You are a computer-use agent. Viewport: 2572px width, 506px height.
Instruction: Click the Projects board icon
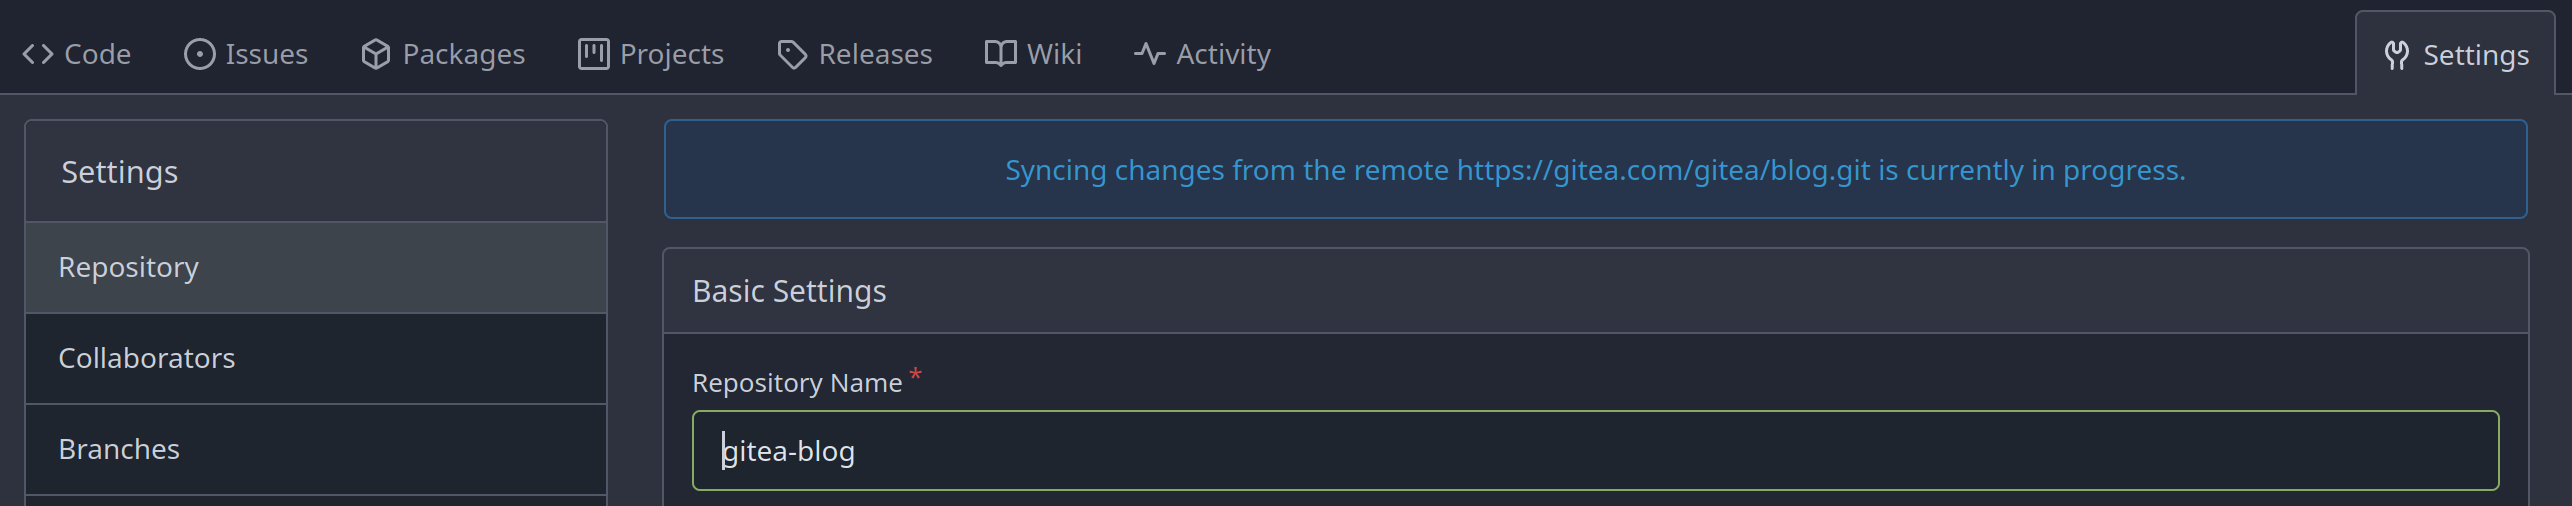[x=594, y=54]
